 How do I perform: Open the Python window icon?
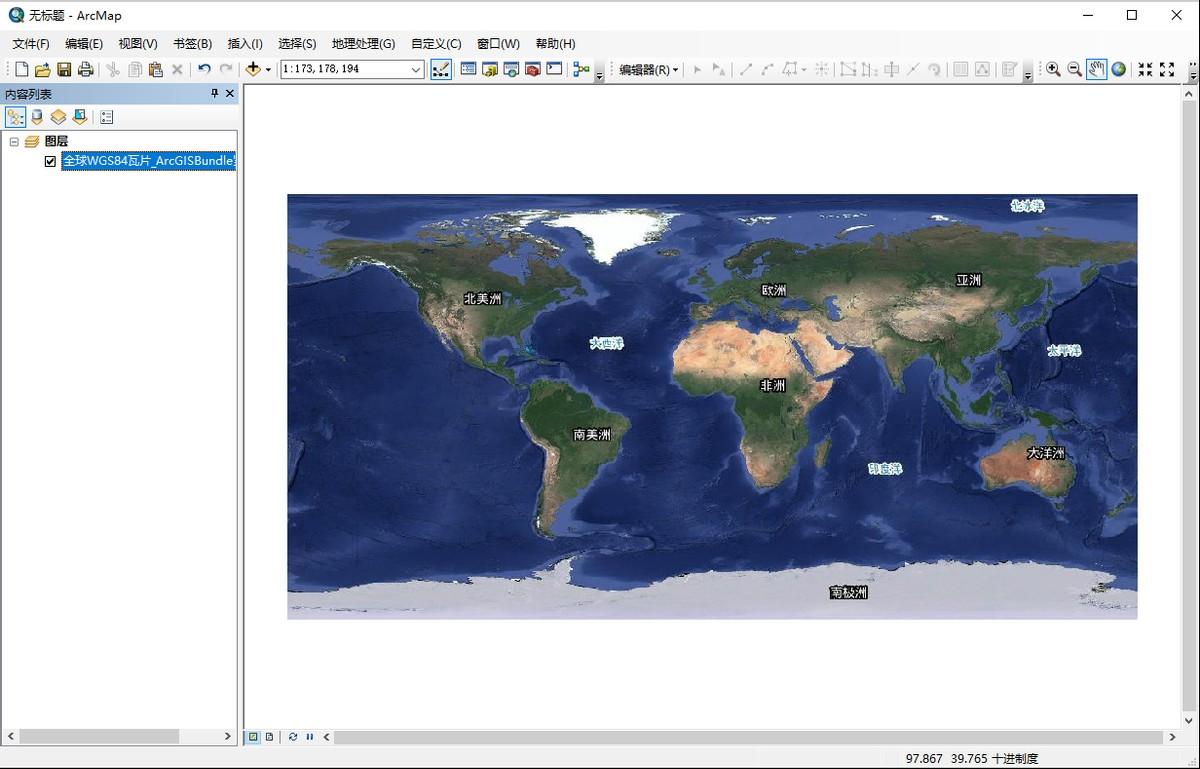pos(554,69)
